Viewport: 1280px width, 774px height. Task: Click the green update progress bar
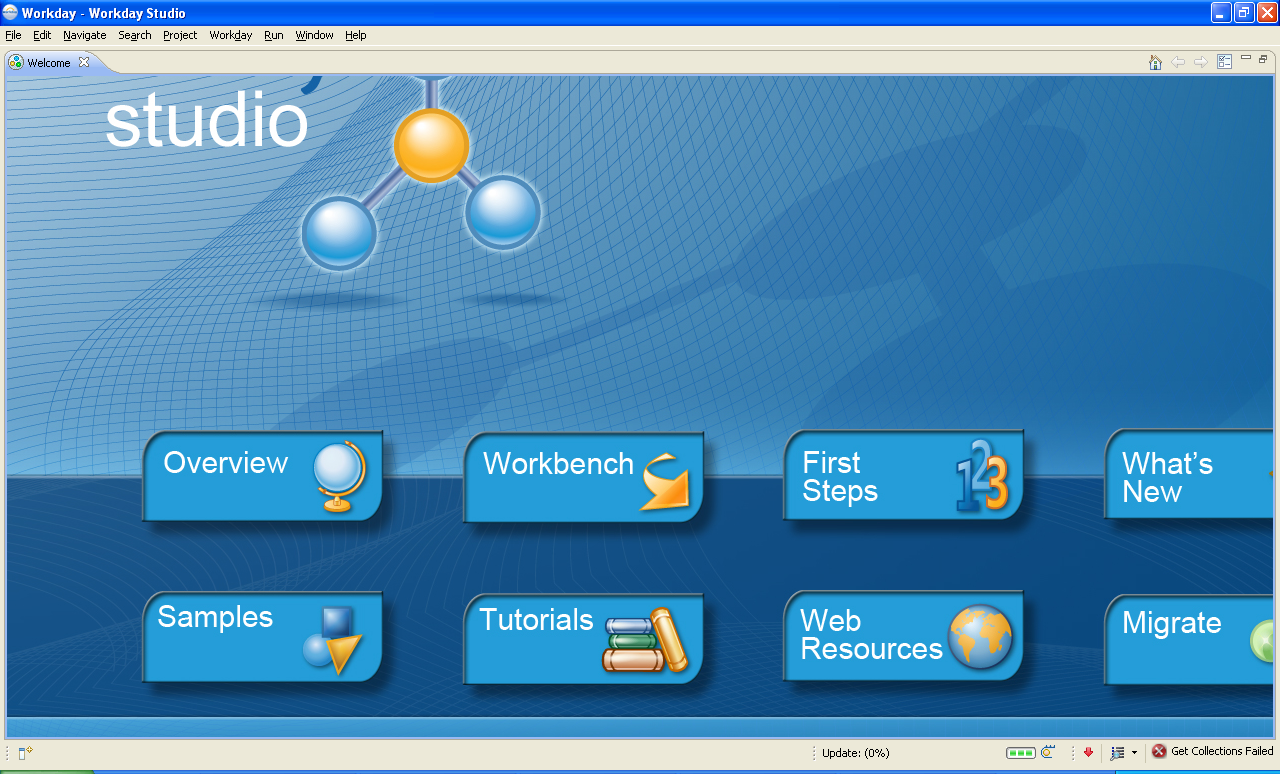coord(1020,752)
